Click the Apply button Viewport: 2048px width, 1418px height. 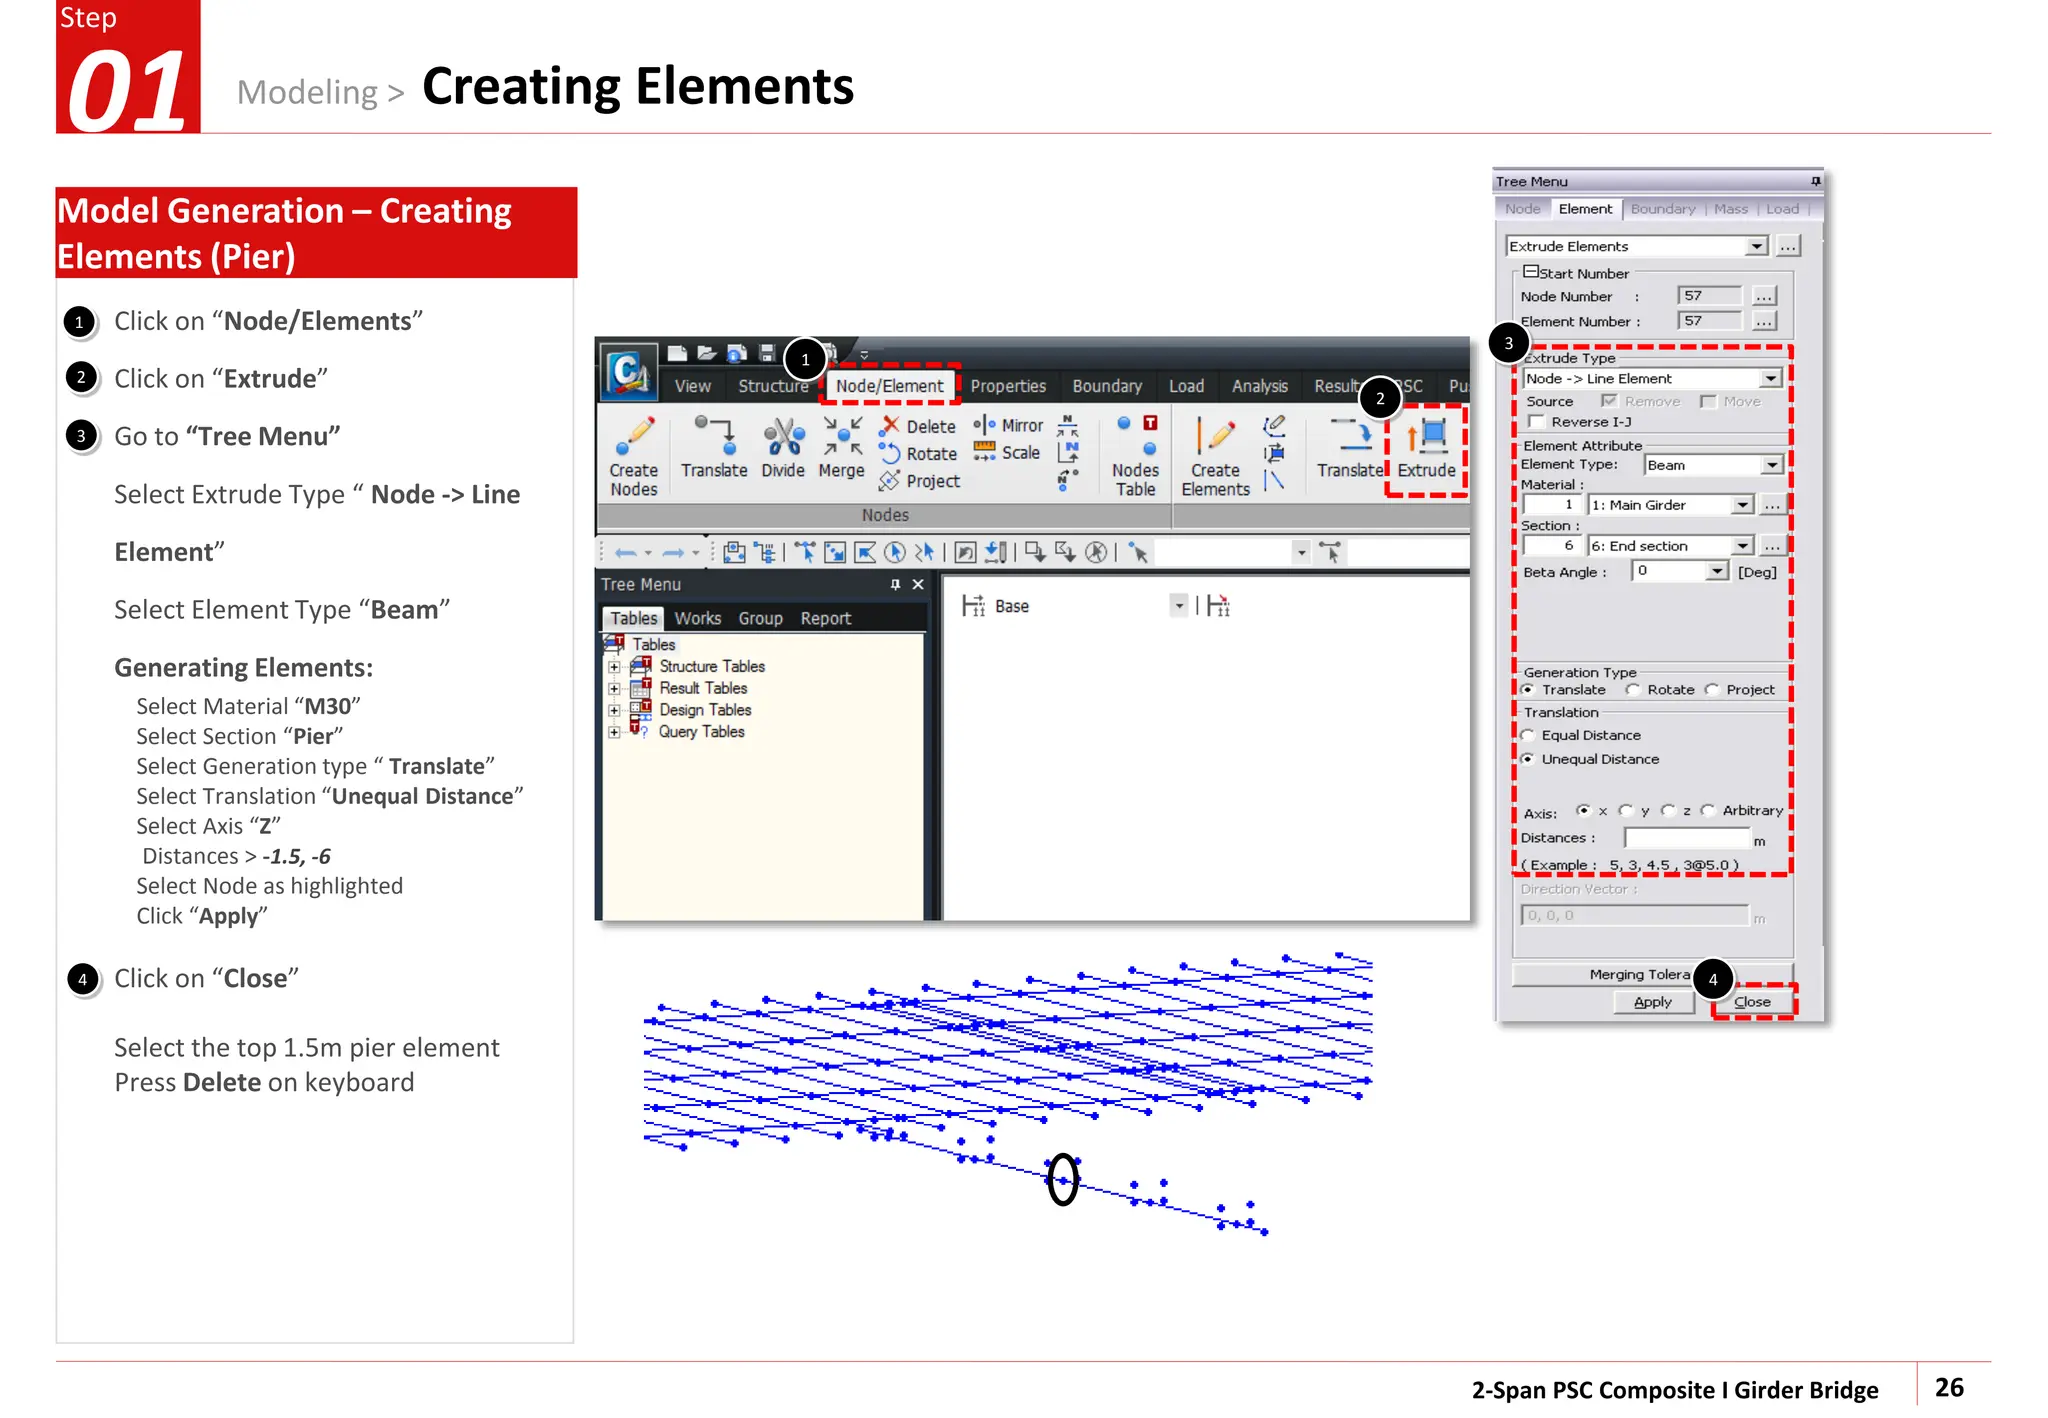pos(1652,1002)
